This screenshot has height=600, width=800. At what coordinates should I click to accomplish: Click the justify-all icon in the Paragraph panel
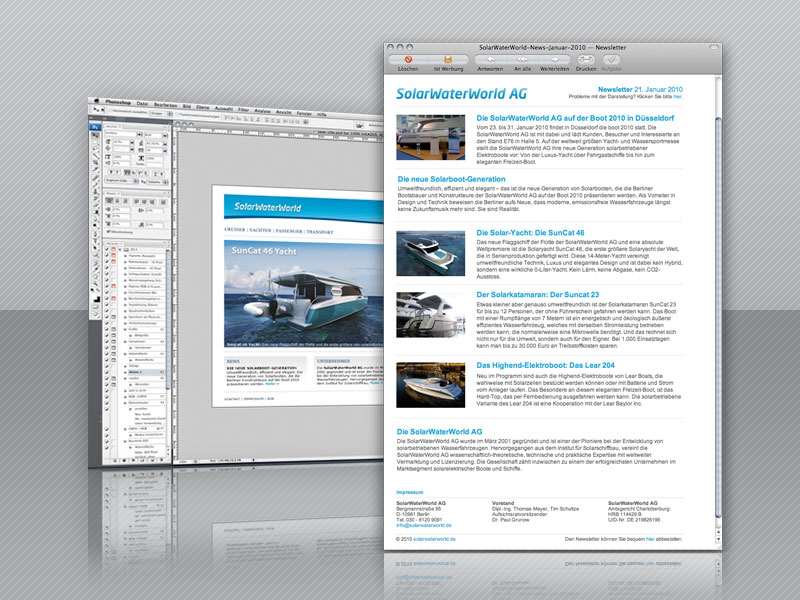click(x=163, y=202)
